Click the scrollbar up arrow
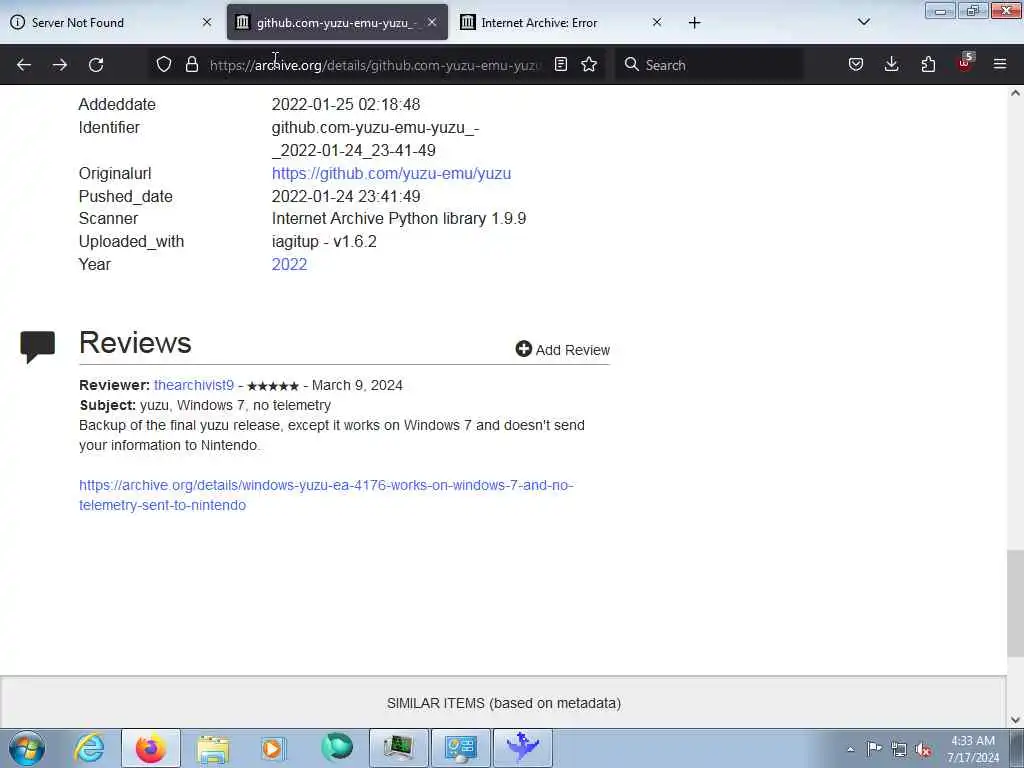The image size is (1024, 768). pos(1015,93)
